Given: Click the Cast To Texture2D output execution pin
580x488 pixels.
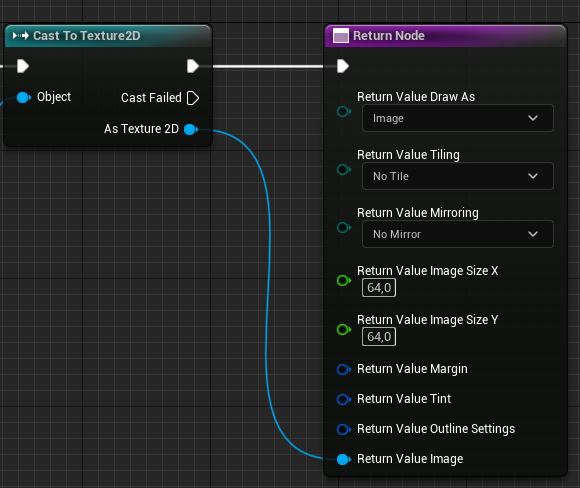Looking at the screenshot, I should click(x=193, y=66).
